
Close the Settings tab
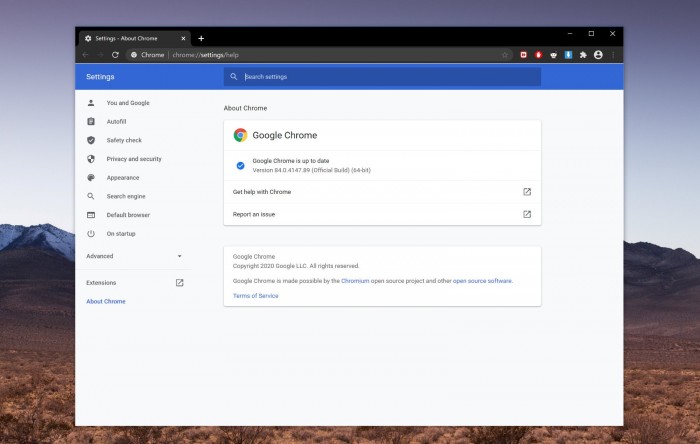pyautogui.click(x=183, y=38)
